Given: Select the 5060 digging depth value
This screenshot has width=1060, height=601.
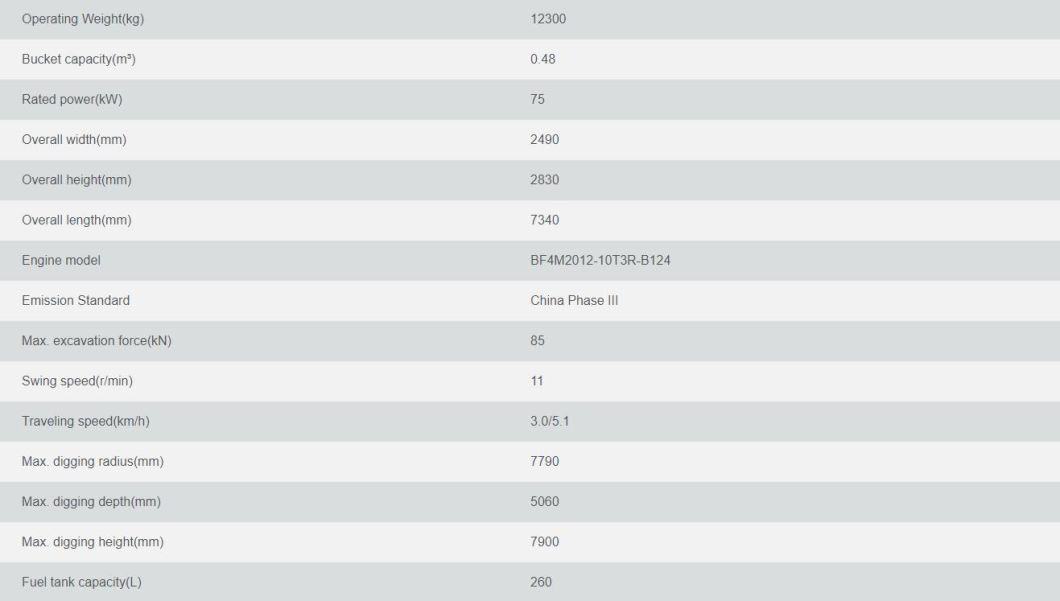Looking at the screenshot, I should (544, 502).
